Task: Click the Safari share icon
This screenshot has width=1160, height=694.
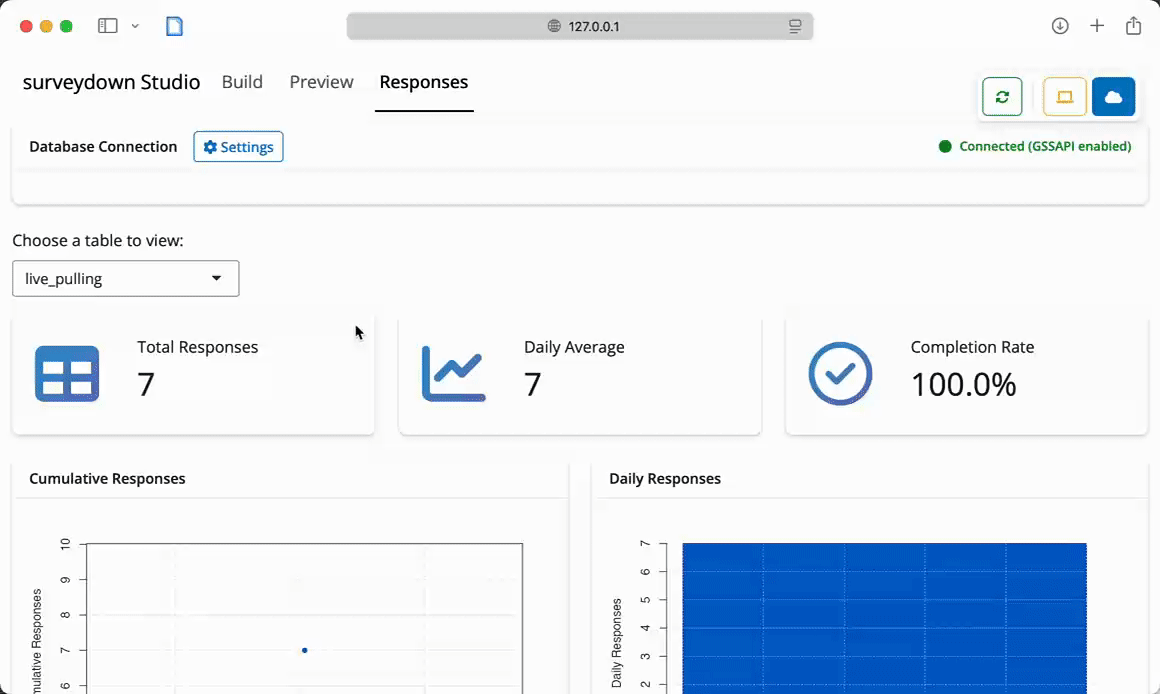Action: tap(1133, 26)
